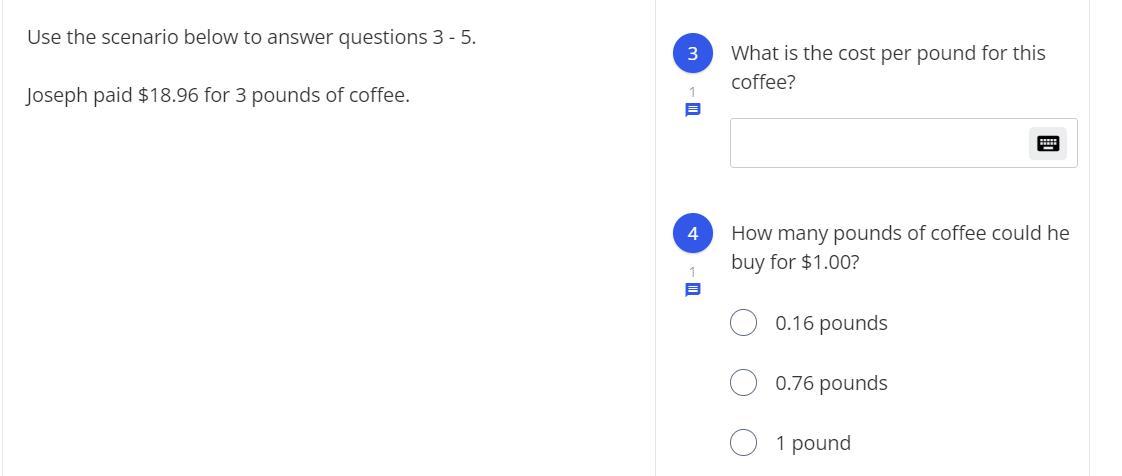Click the comment count above question 3's comment icon
This screenshot has width=1122, height=476.
click(692, 92)
